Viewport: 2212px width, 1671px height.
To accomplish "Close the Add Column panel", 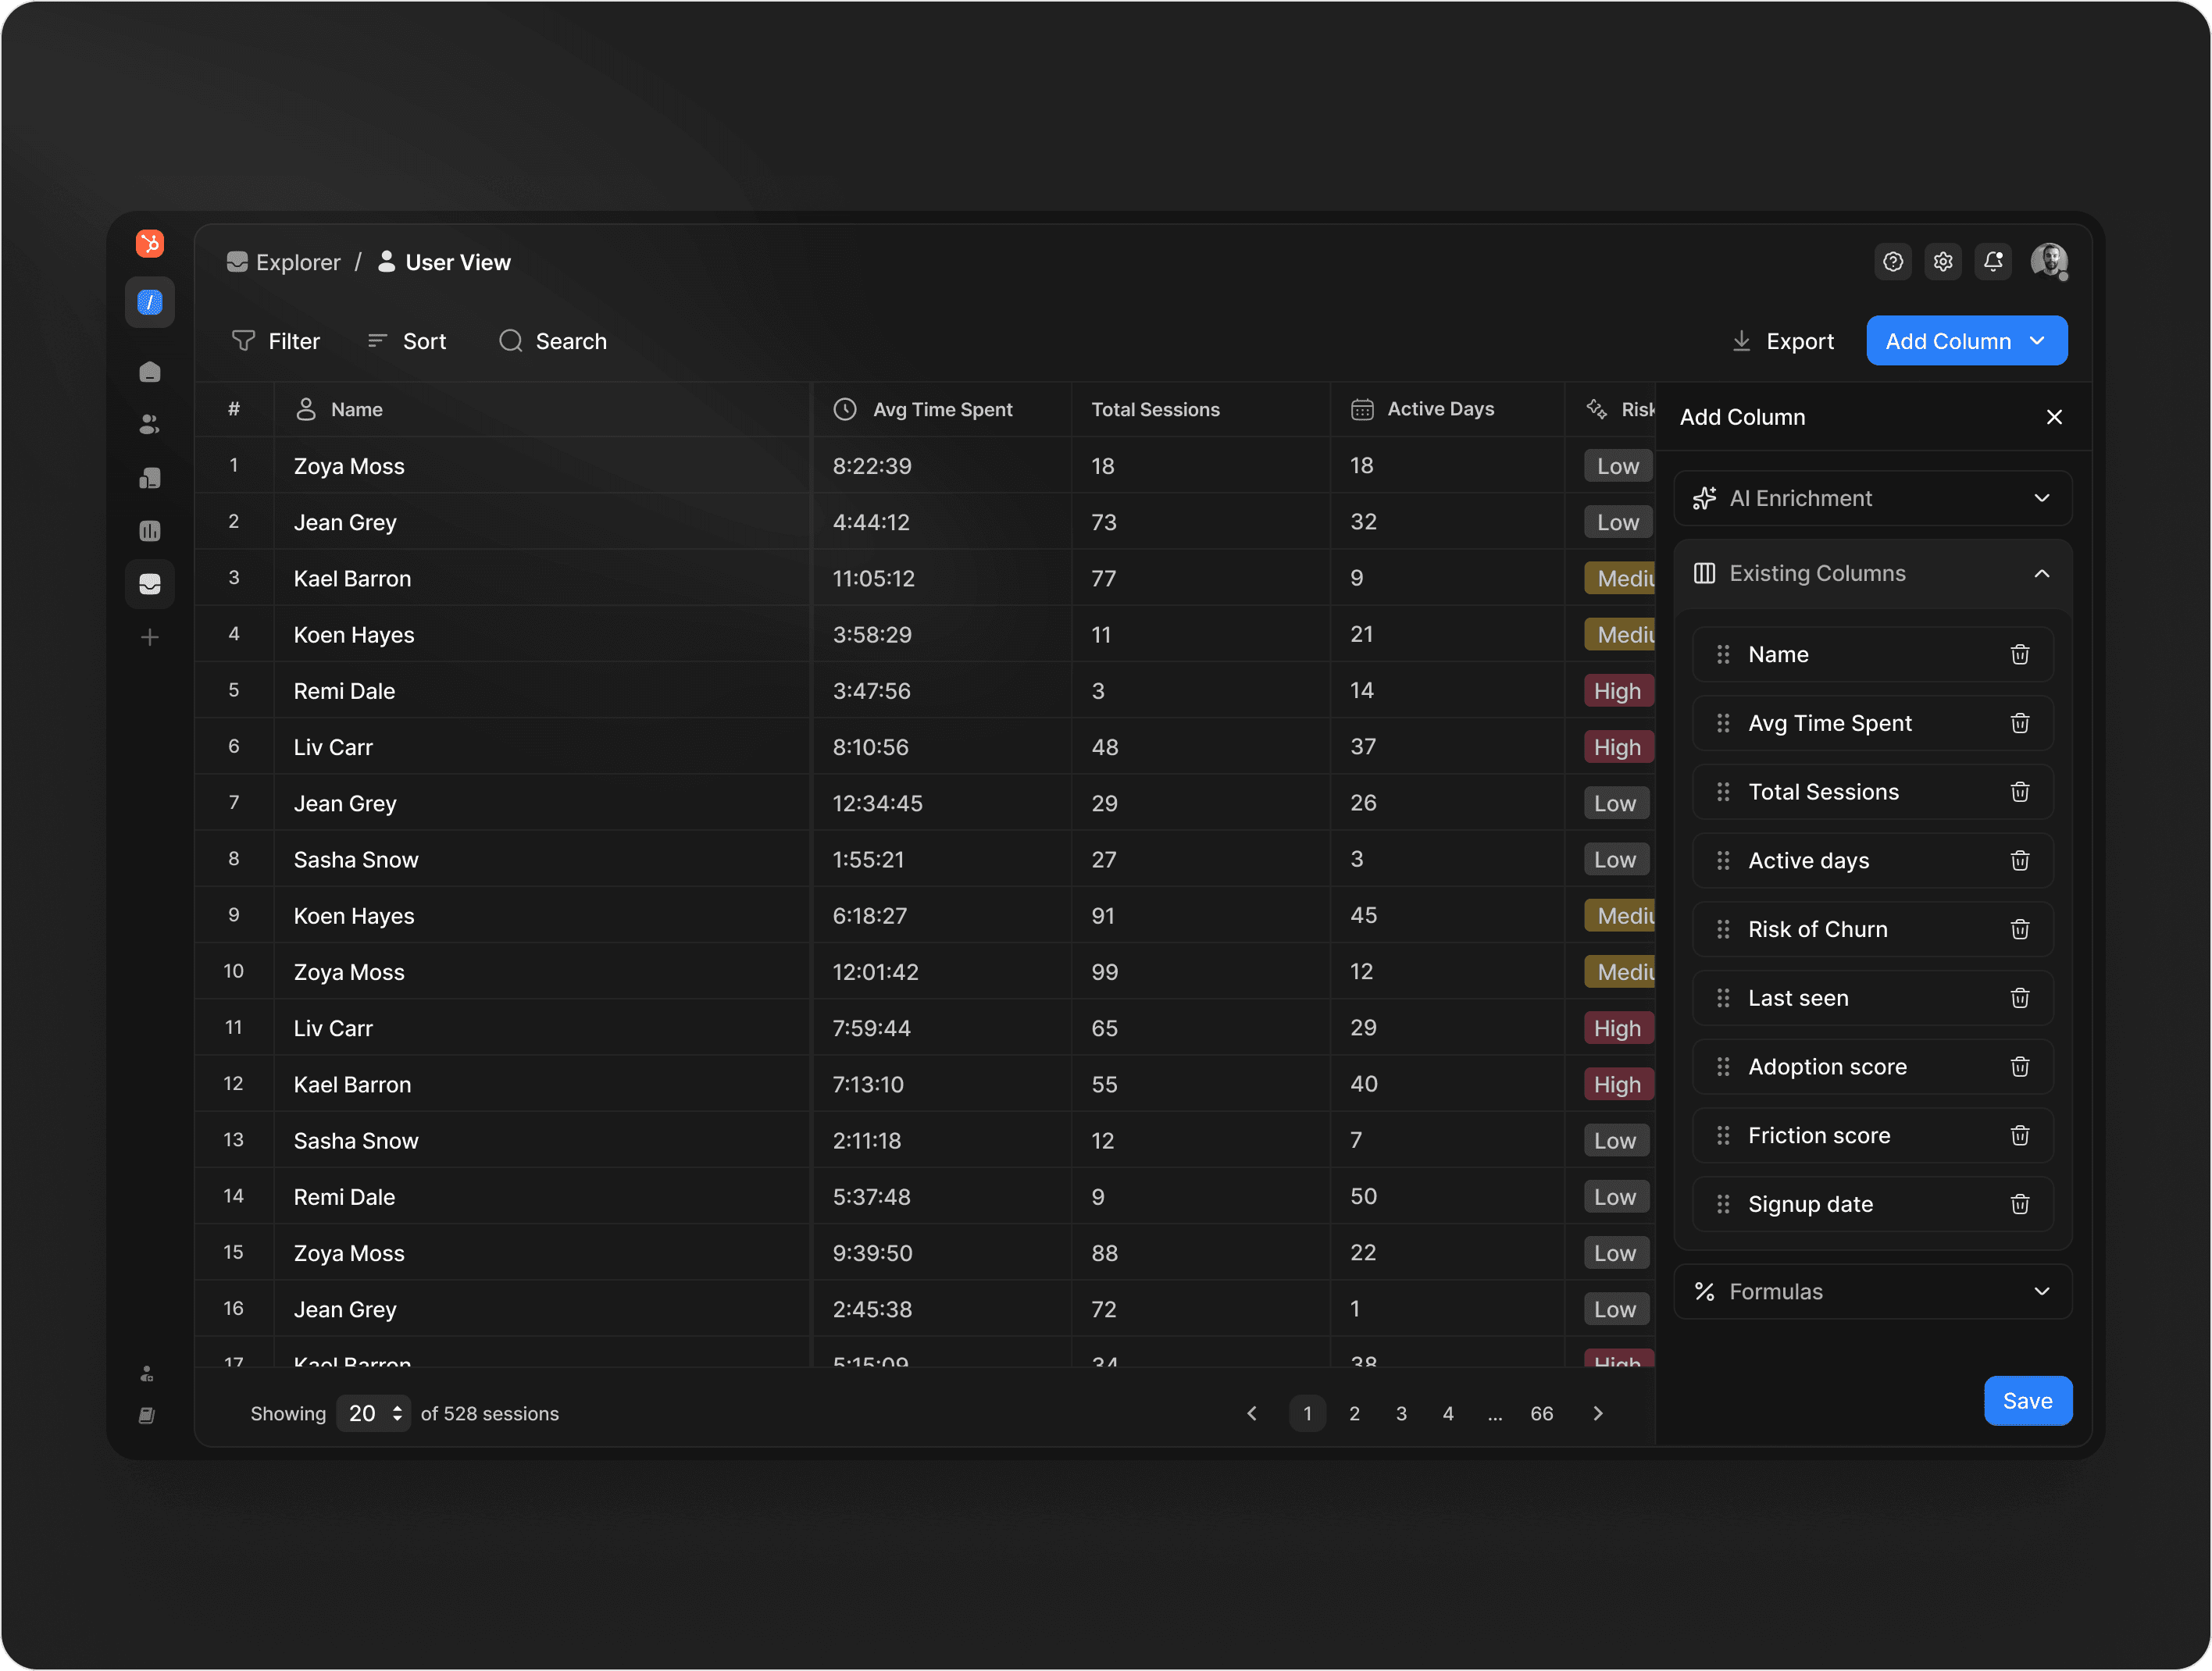I will coord(2054,417).
